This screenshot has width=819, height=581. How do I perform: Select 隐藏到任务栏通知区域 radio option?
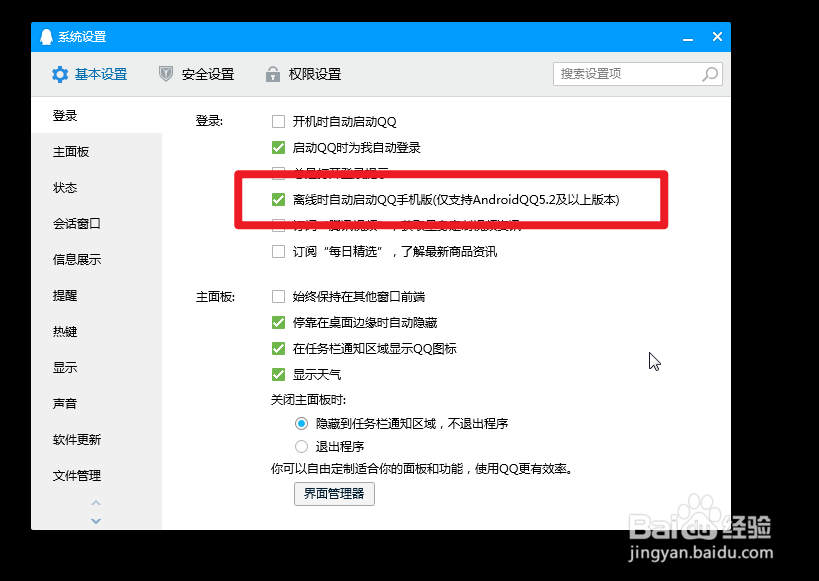coord(301,424)
